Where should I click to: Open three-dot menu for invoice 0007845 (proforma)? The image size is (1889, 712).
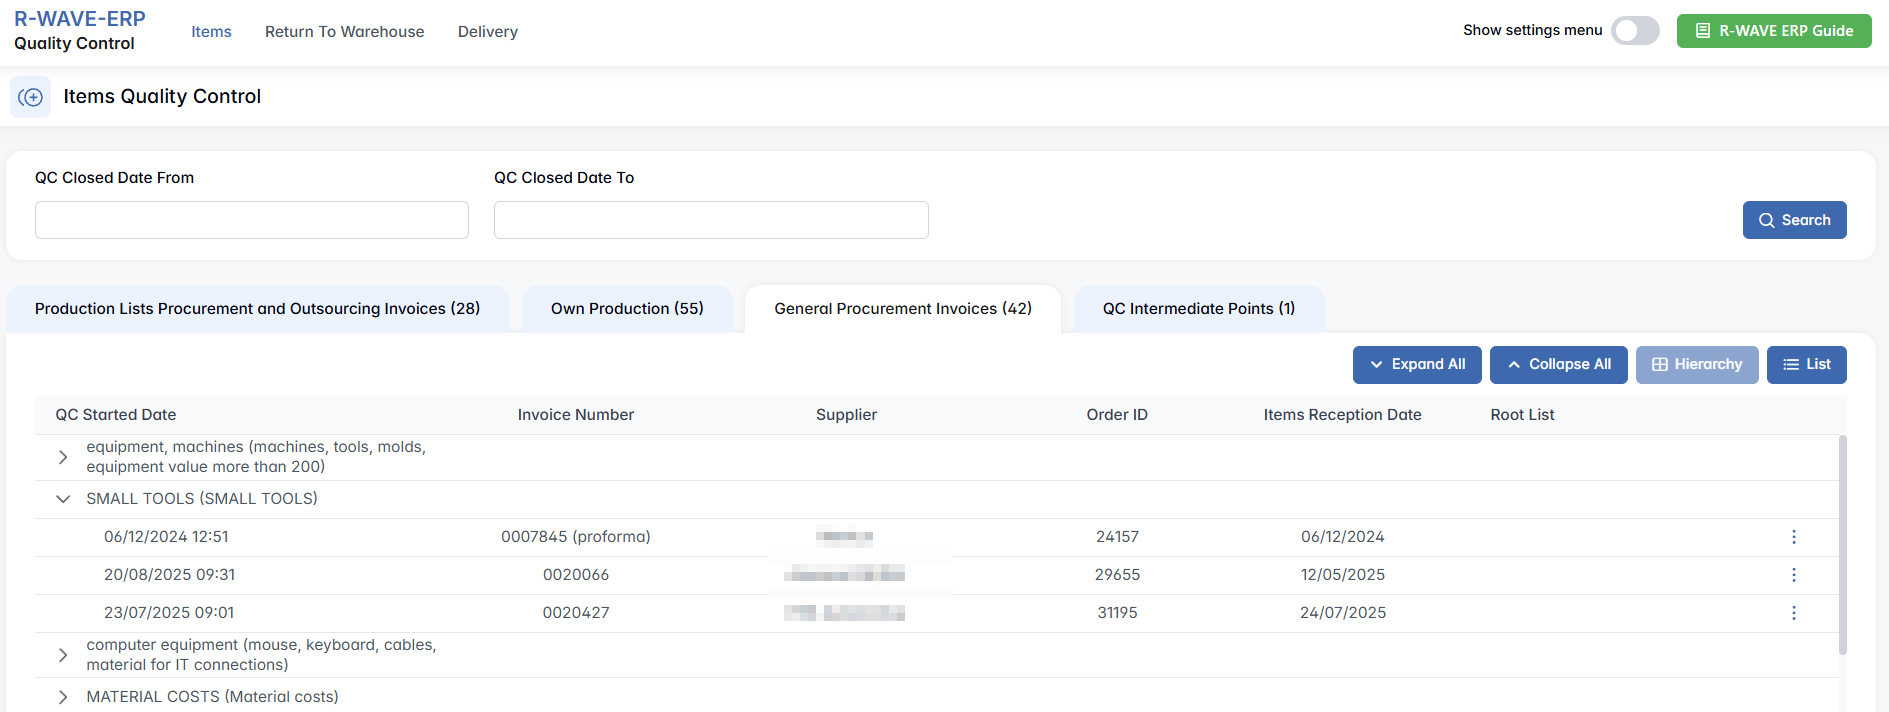(1793, 537)
